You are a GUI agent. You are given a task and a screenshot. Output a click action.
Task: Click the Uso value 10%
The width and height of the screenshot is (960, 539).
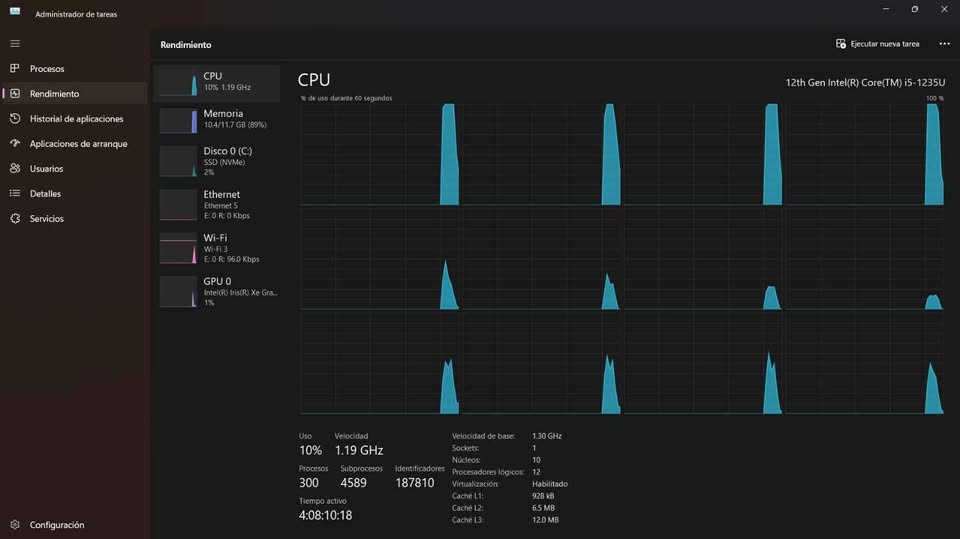click(310, 450)
